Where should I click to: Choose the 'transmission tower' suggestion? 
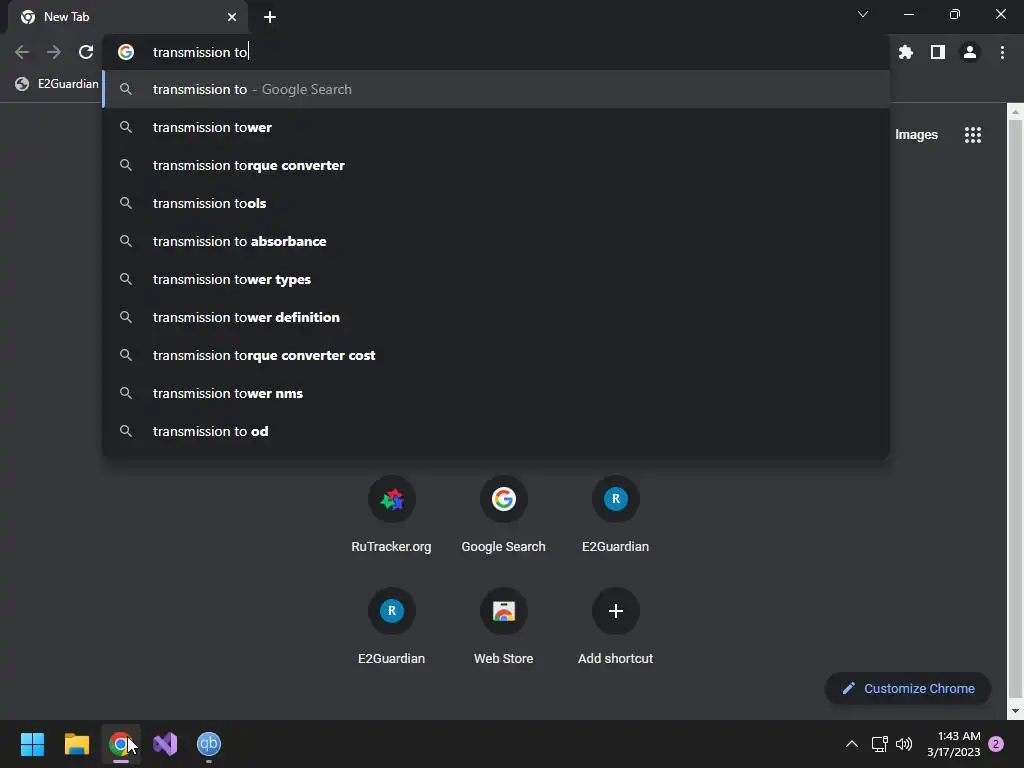(496, 127)
